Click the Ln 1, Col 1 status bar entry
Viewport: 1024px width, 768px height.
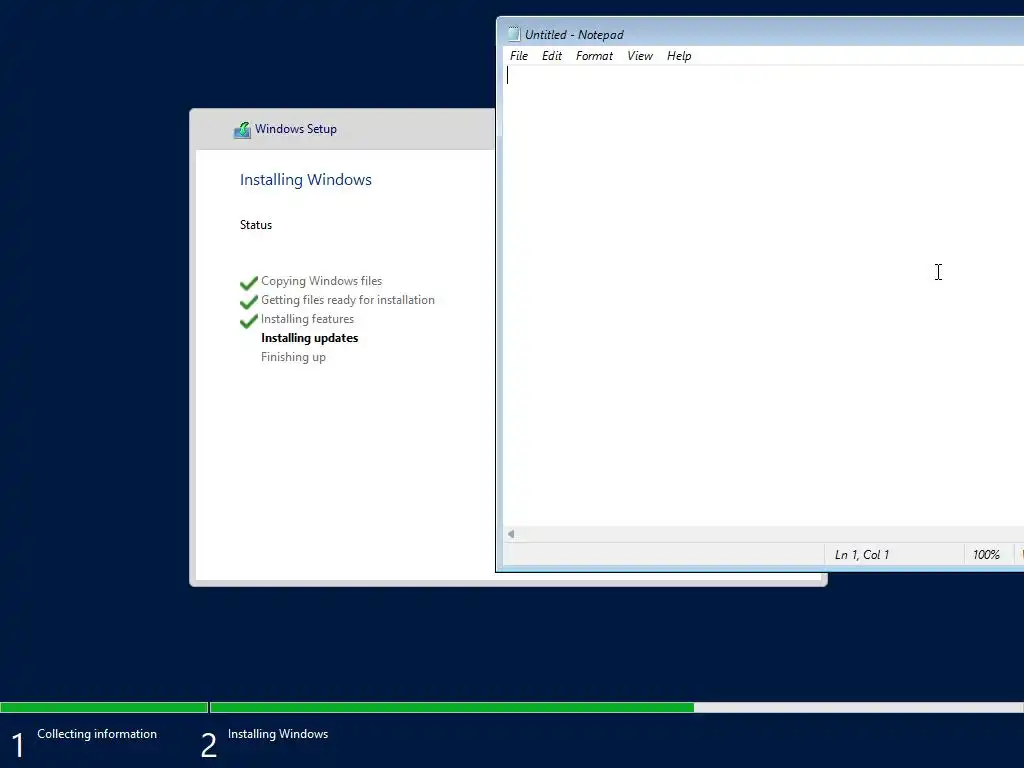point(861,554)
